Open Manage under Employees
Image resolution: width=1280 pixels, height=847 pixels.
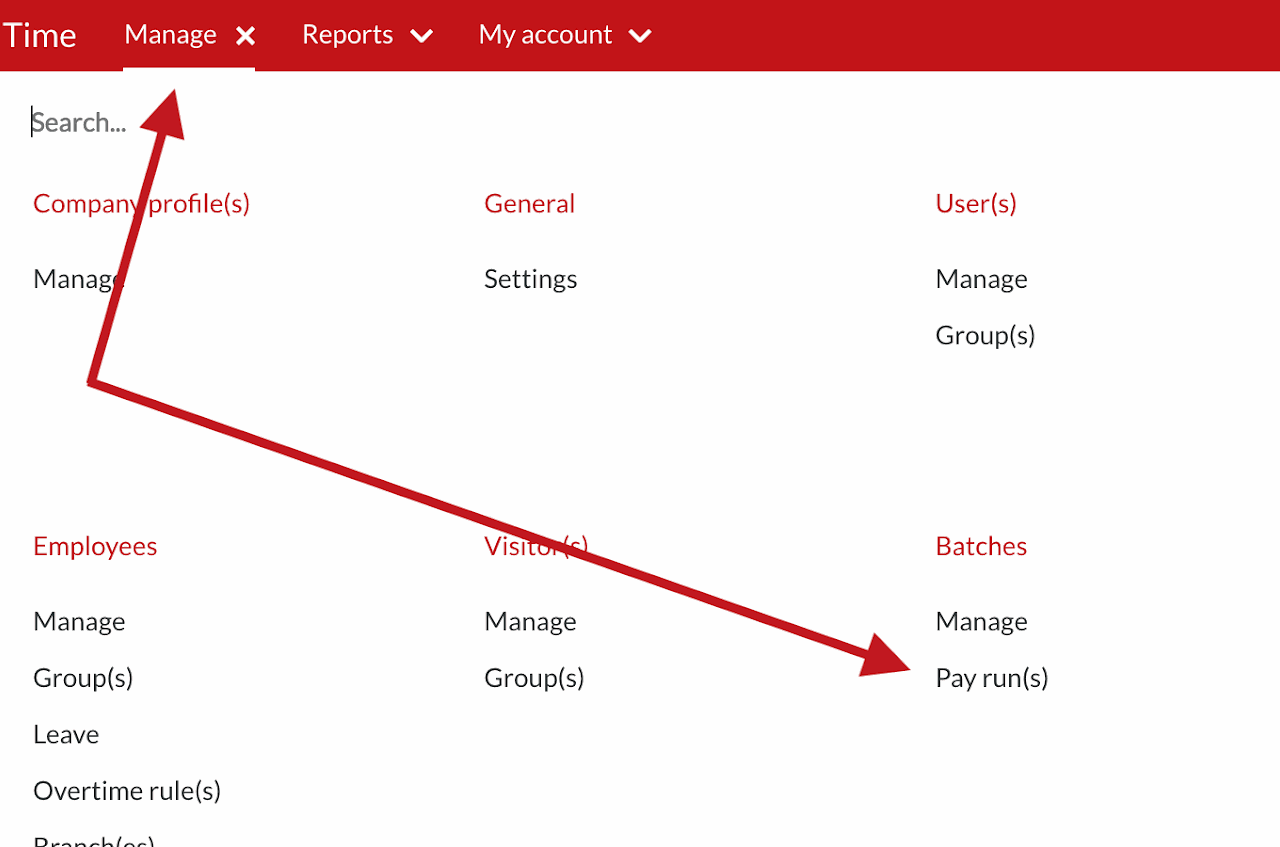79,622
